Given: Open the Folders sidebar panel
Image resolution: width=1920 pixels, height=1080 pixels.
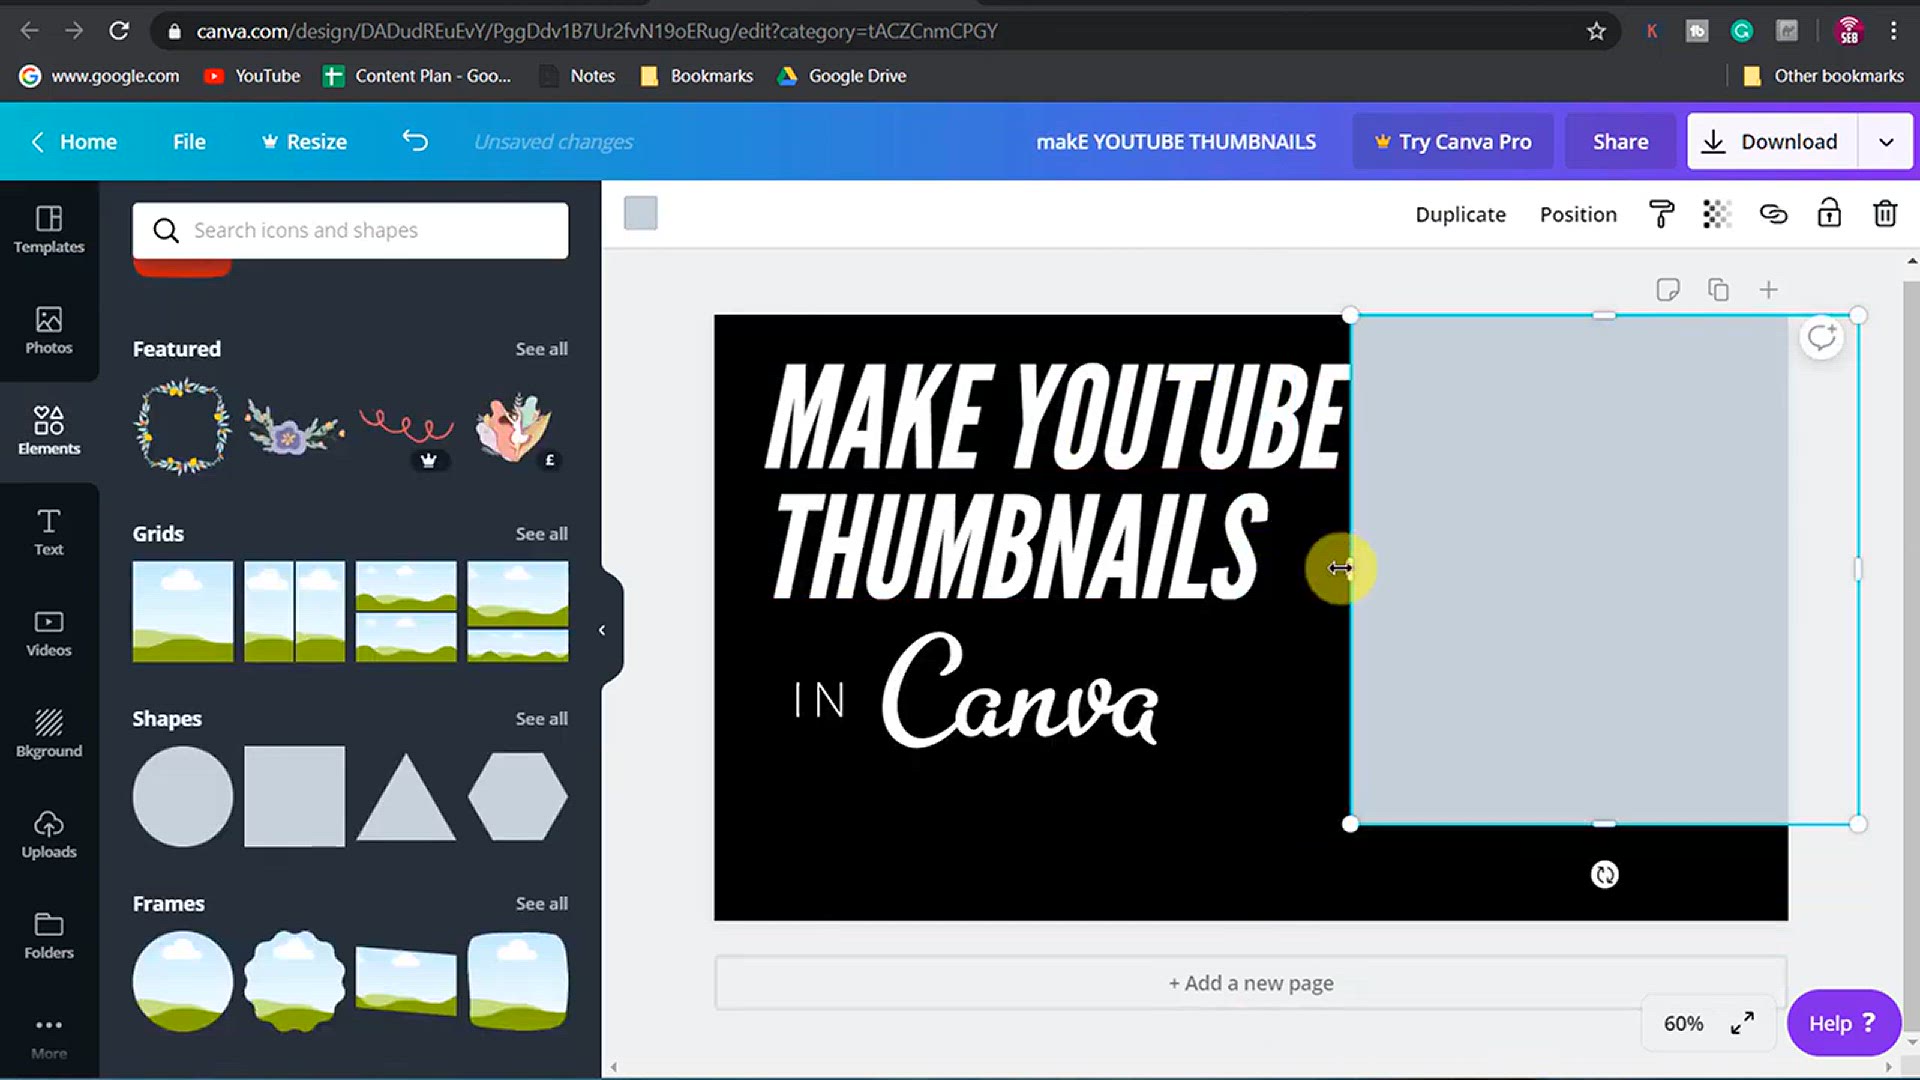Looking at the screenshot, I should pos(49,936).
